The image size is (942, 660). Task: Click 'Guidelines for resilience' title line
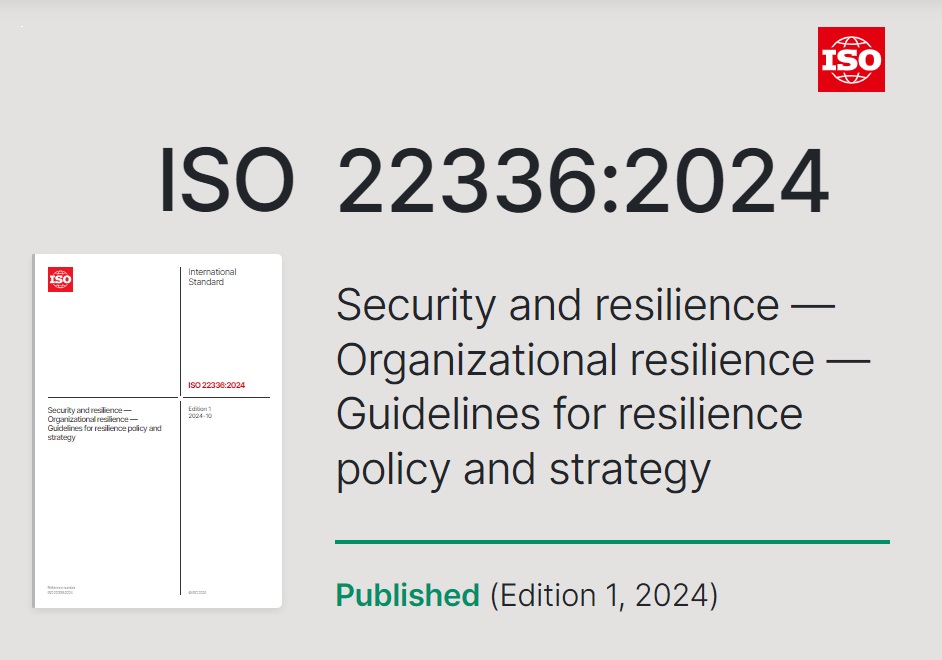click(x=570, y=414)
